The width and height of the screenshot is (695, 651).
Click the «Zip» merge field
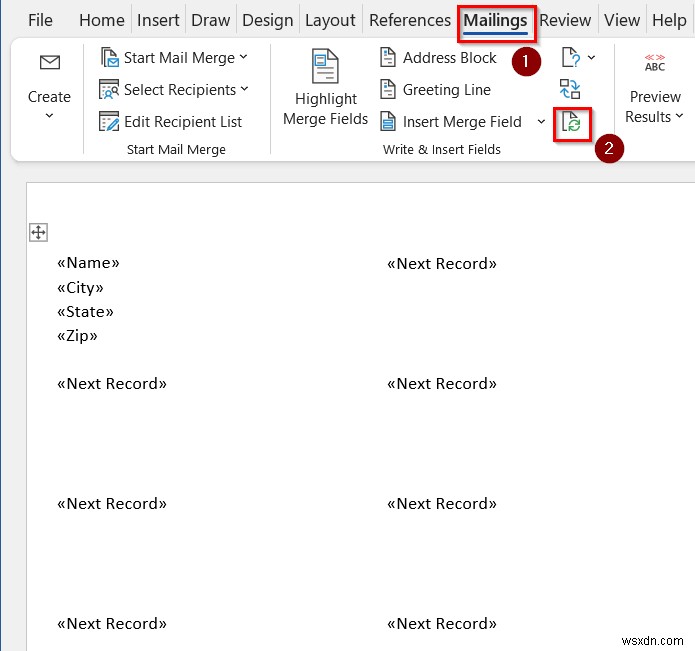pos(77,336)
